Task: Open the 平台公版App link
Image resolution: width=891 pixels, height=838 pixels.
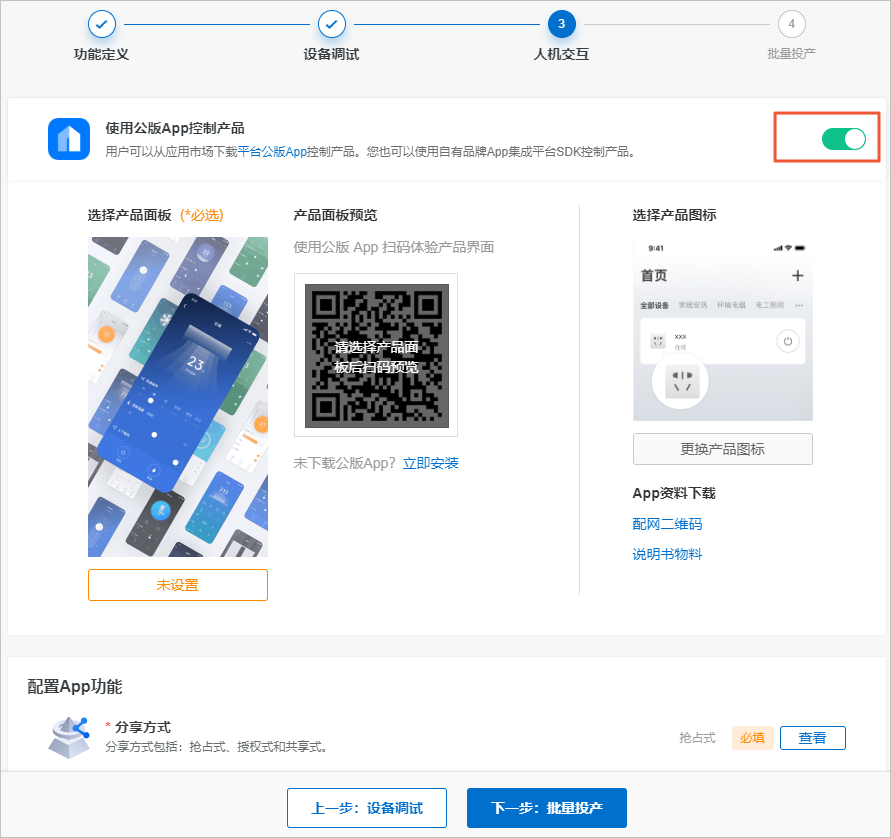Action: pos(272,152)
